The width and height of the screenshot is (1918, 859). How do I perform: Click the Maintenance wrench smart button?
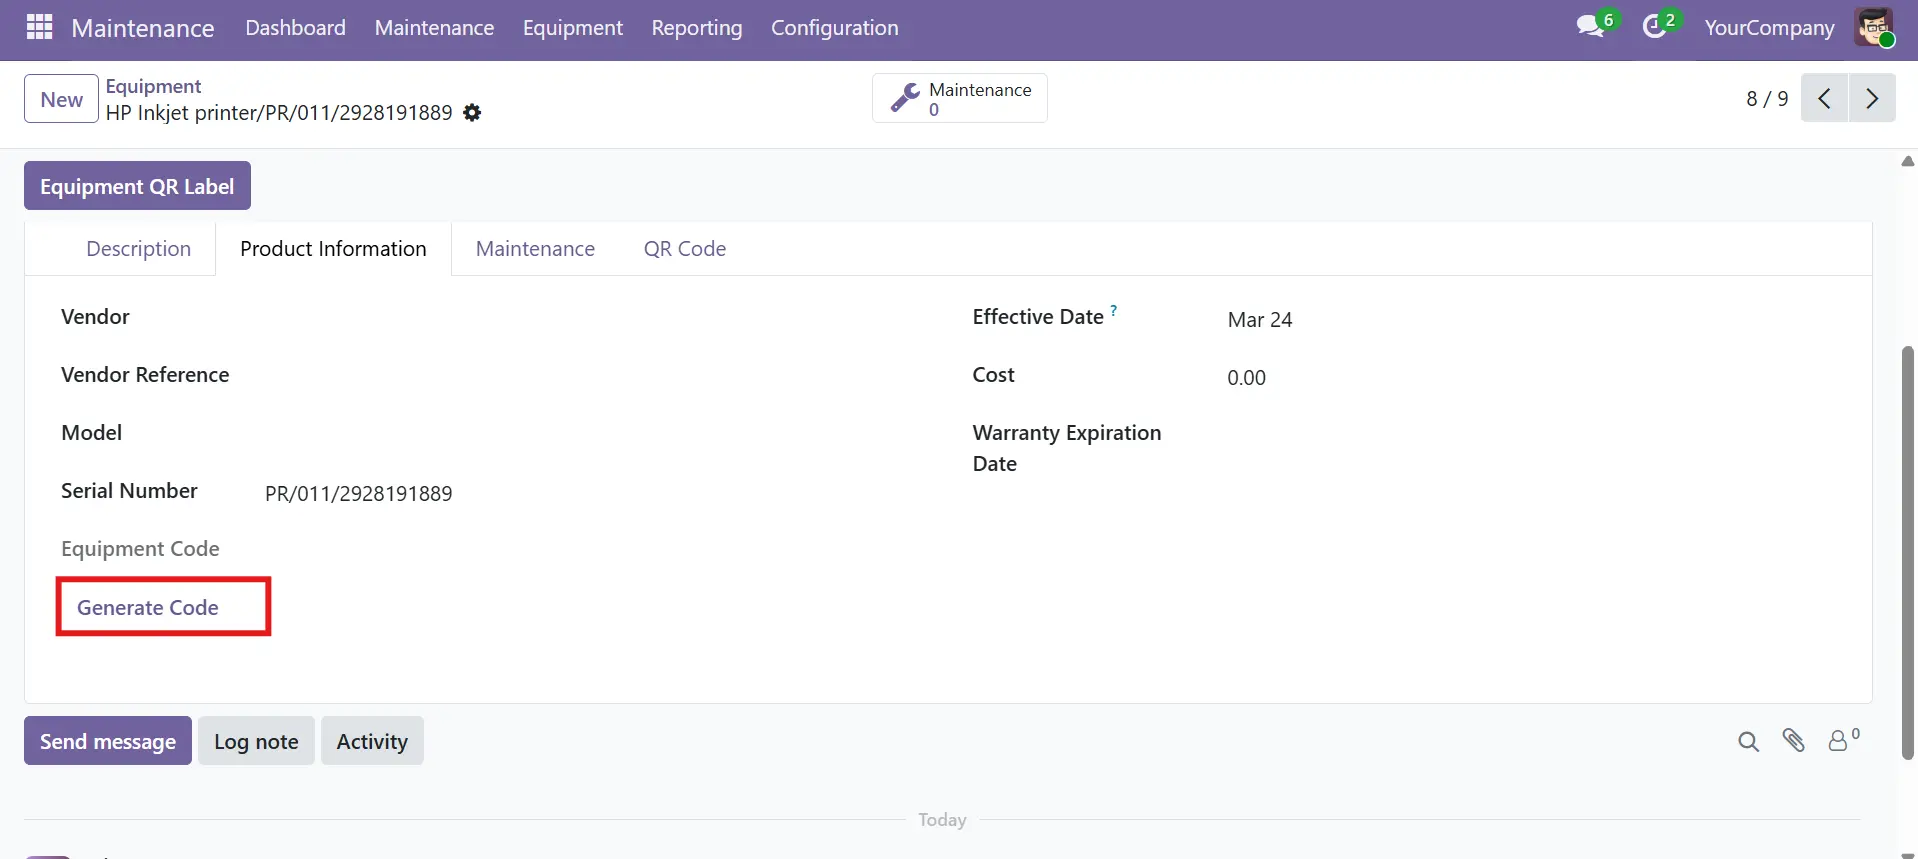tap(959, 99)
